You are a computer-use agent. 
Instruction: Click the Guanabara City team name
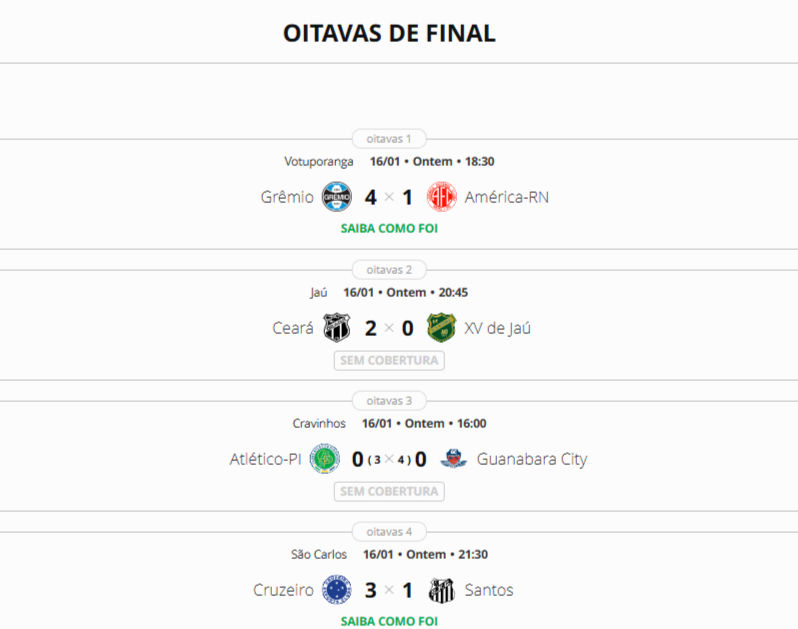[531, 460]
